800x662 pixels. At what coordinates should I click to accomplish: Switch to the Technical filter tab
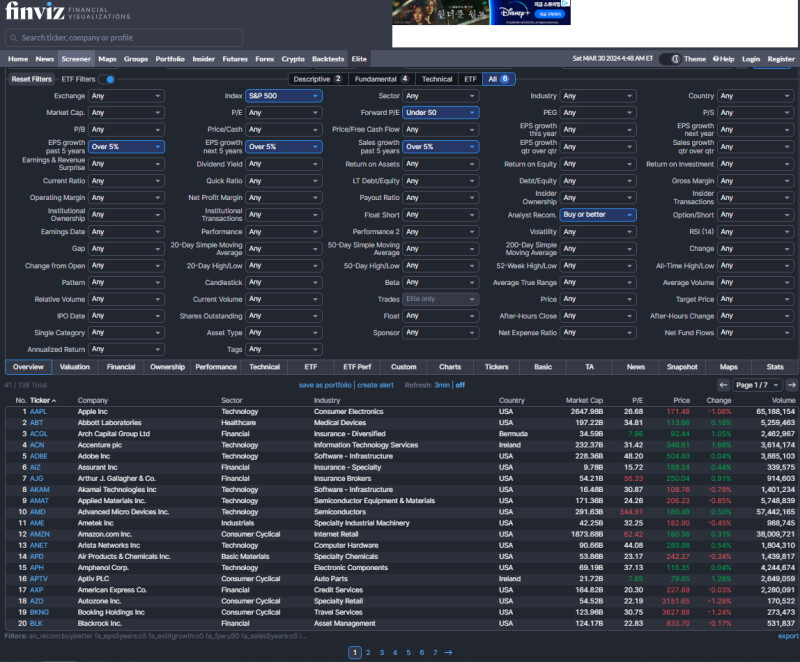pos(437,79)
